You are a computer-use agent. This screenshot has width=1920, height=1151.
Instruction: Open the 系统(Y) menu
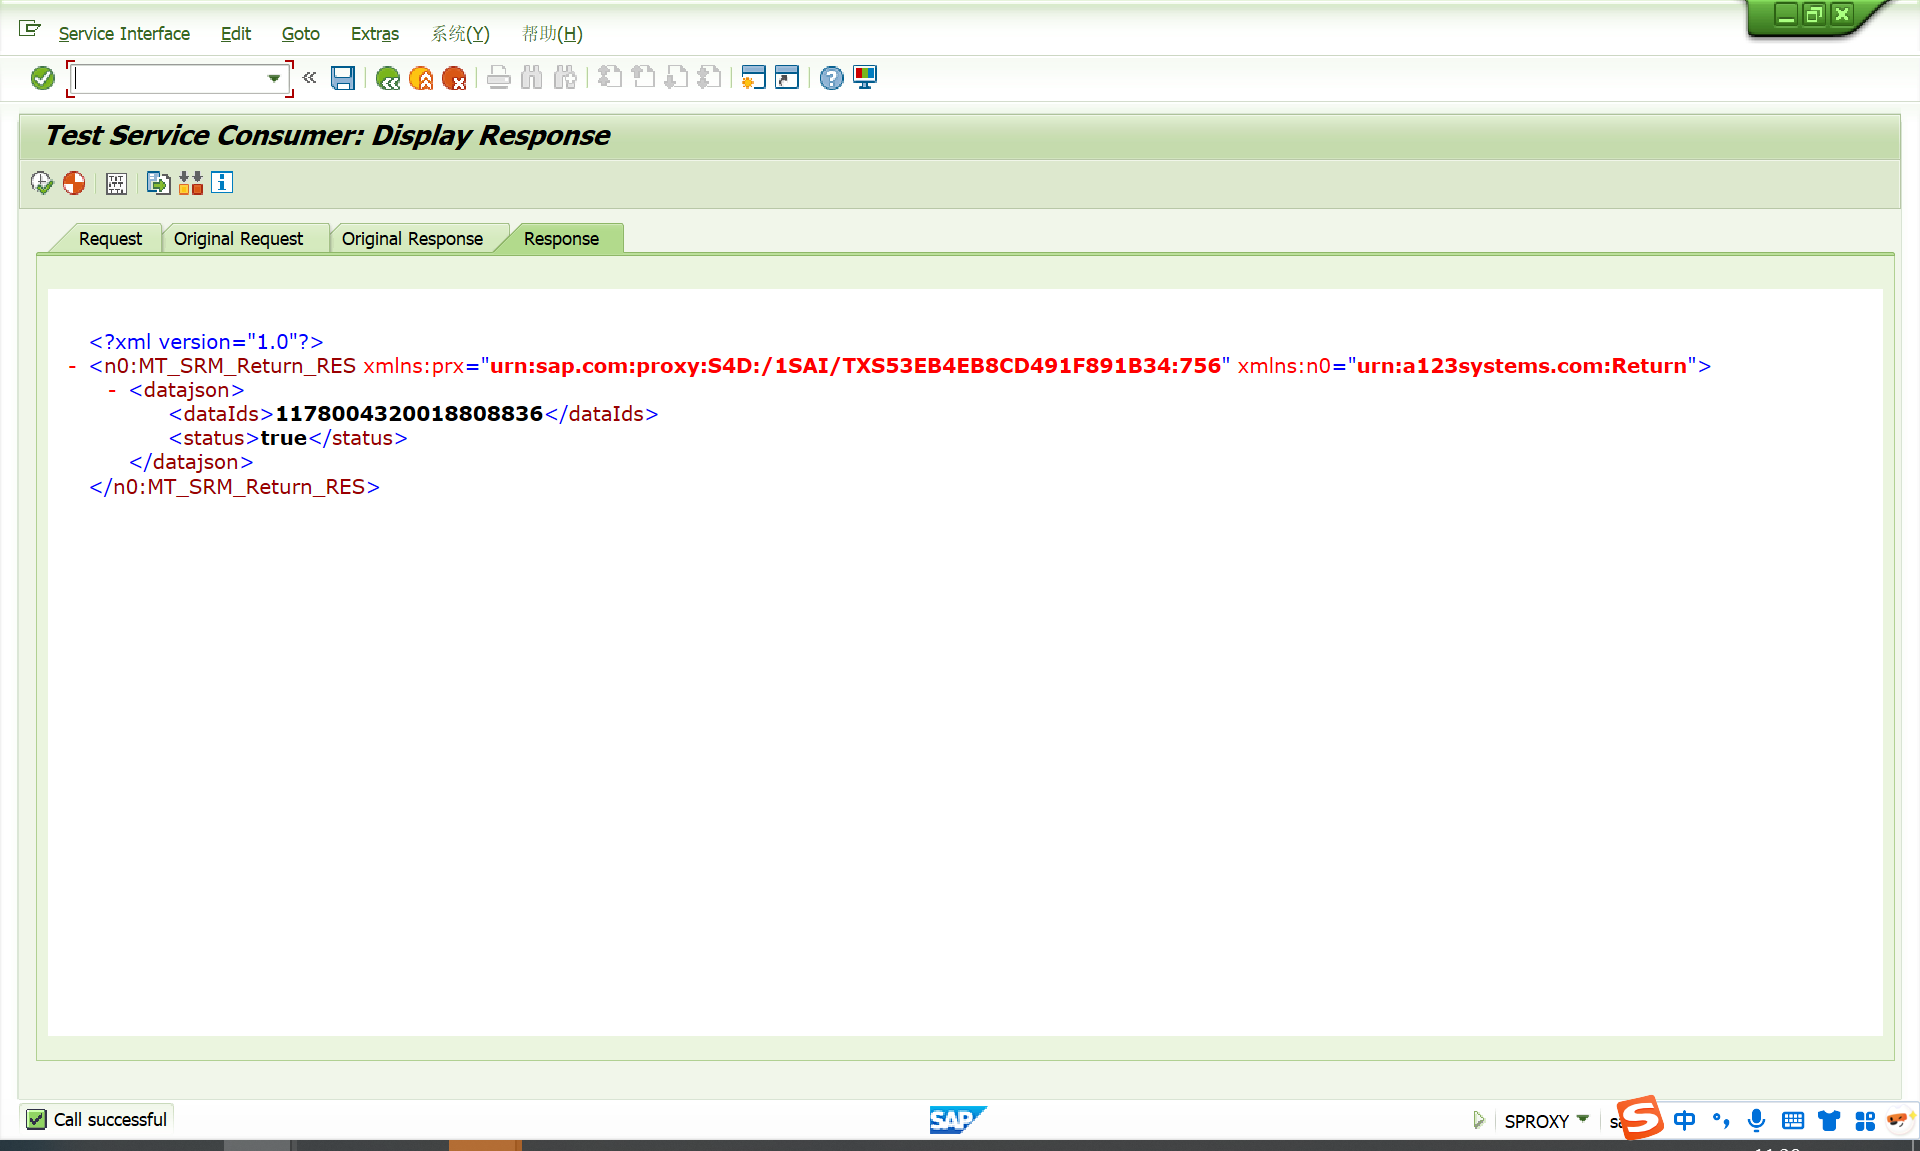[x=461, y=34]
